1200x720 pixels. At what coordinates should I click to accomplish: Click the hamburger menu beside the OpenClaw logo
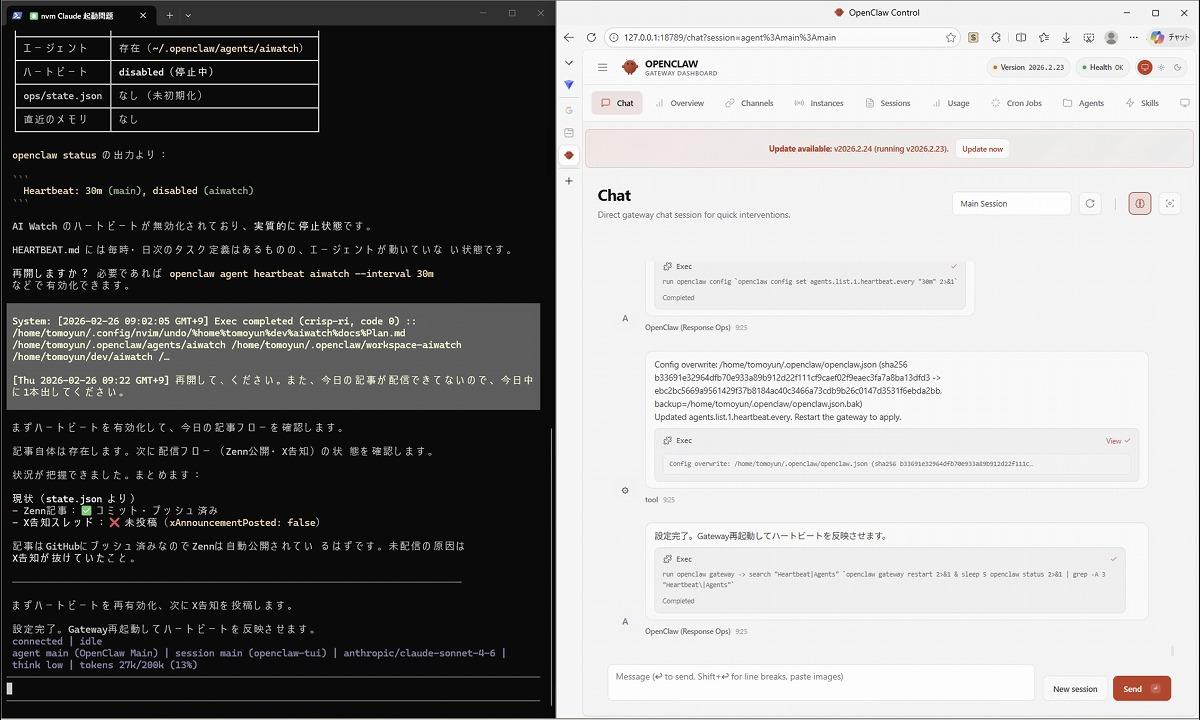(602, 68)
